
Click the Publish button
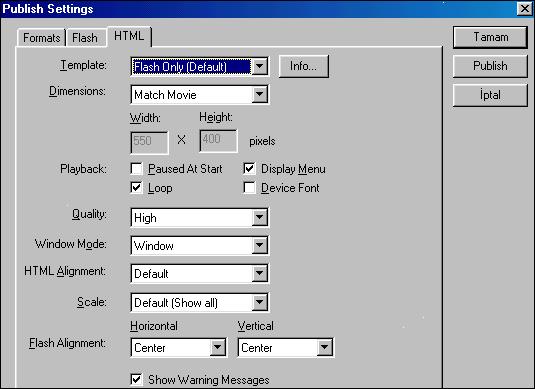[490, 66]
